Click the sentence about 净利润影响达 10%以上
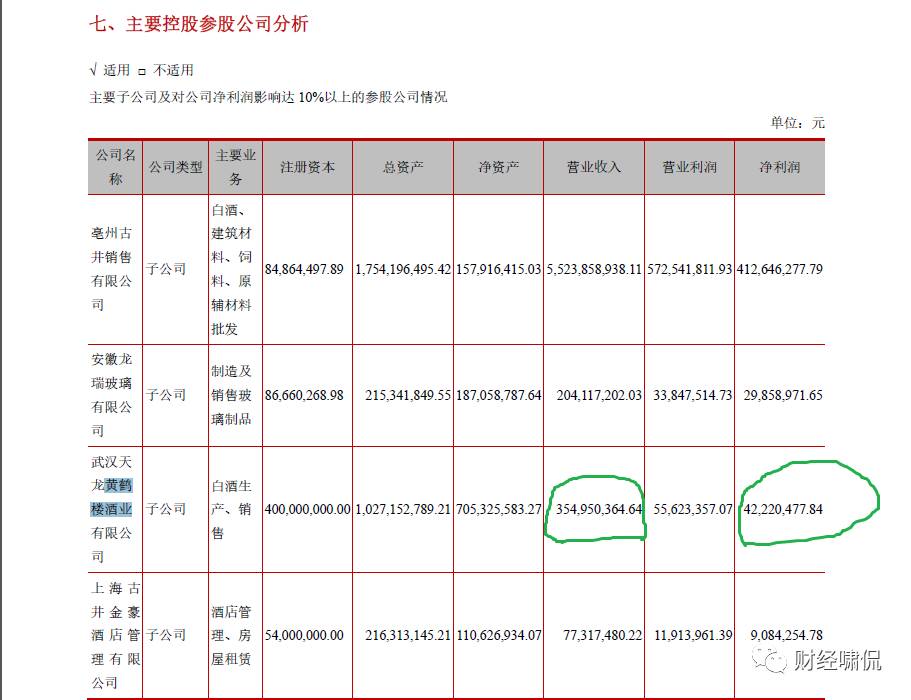The height and width of the screenshot is (700, 911). [268, 97]
